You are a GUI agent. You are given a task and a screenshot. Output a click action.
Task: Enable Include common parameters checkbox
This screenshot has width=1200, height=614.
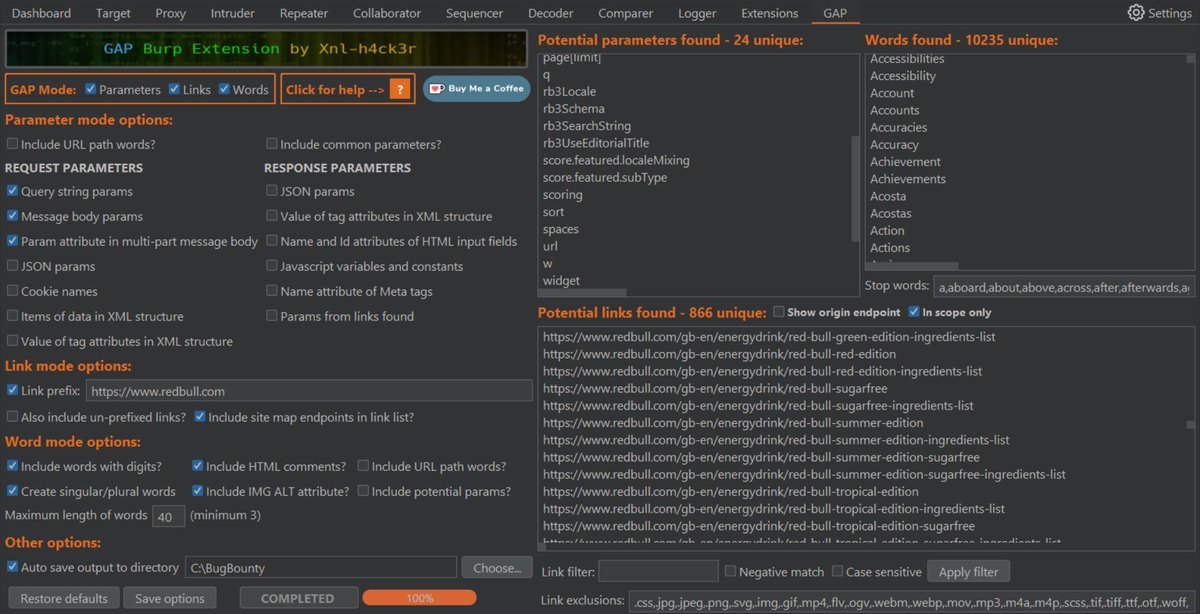click(272, 144)
